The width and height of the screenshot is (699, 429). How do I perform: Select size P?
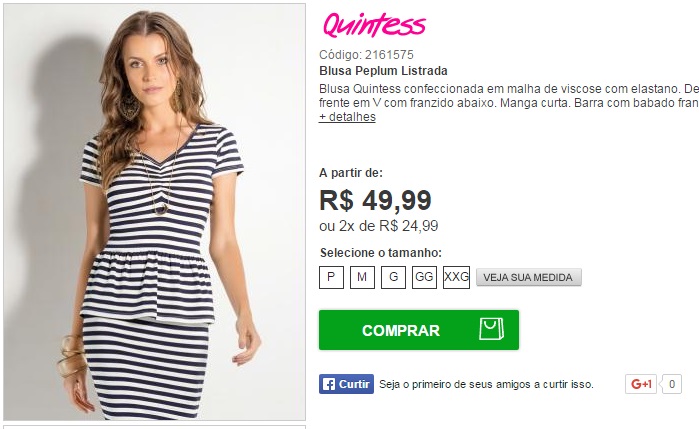coord(331,277)
